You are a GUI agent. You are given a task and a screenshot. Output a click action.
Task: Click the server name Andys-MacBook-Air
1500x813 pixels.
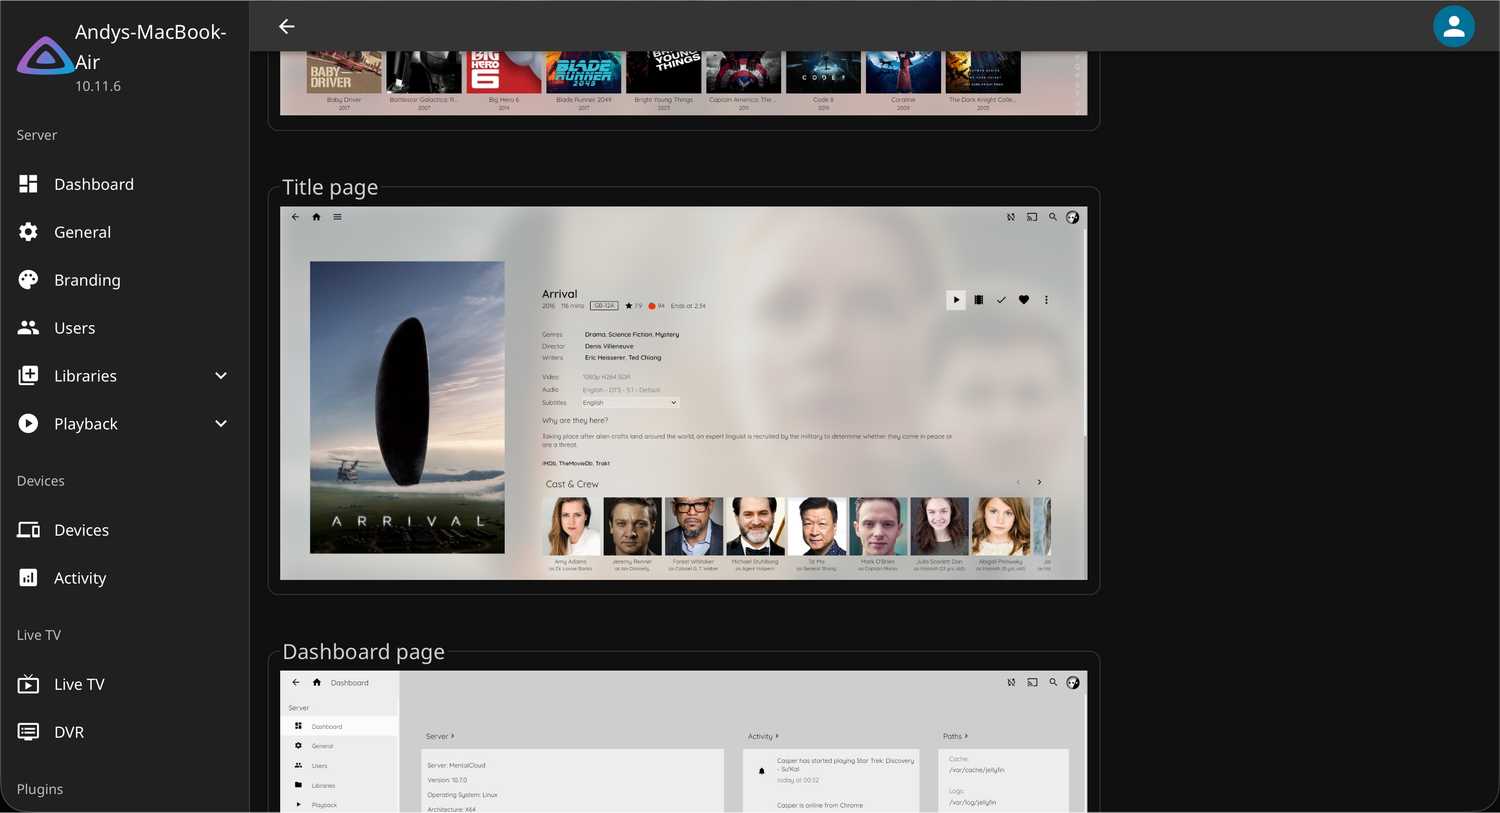tap(151, 47)
